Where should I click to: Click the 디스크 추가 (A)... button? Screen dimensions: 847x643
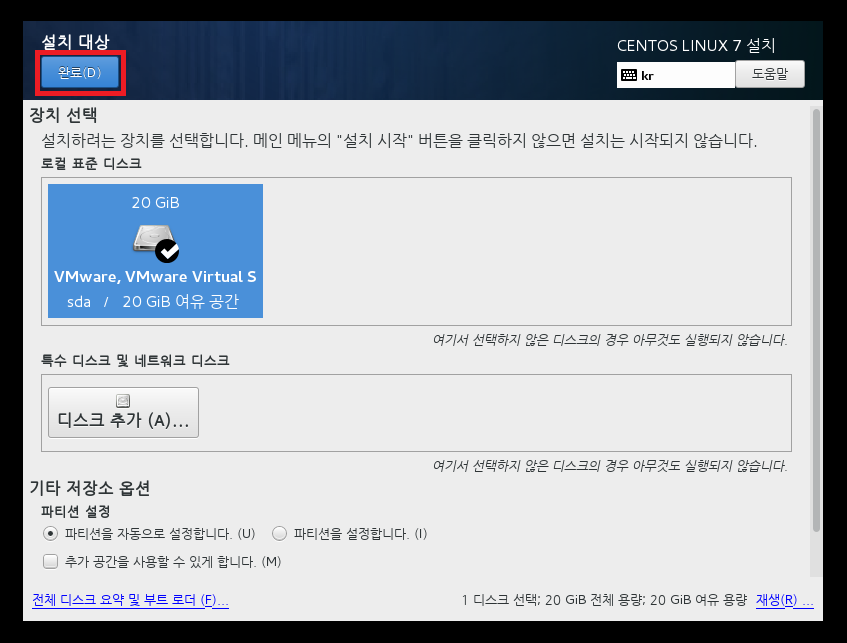123,412
